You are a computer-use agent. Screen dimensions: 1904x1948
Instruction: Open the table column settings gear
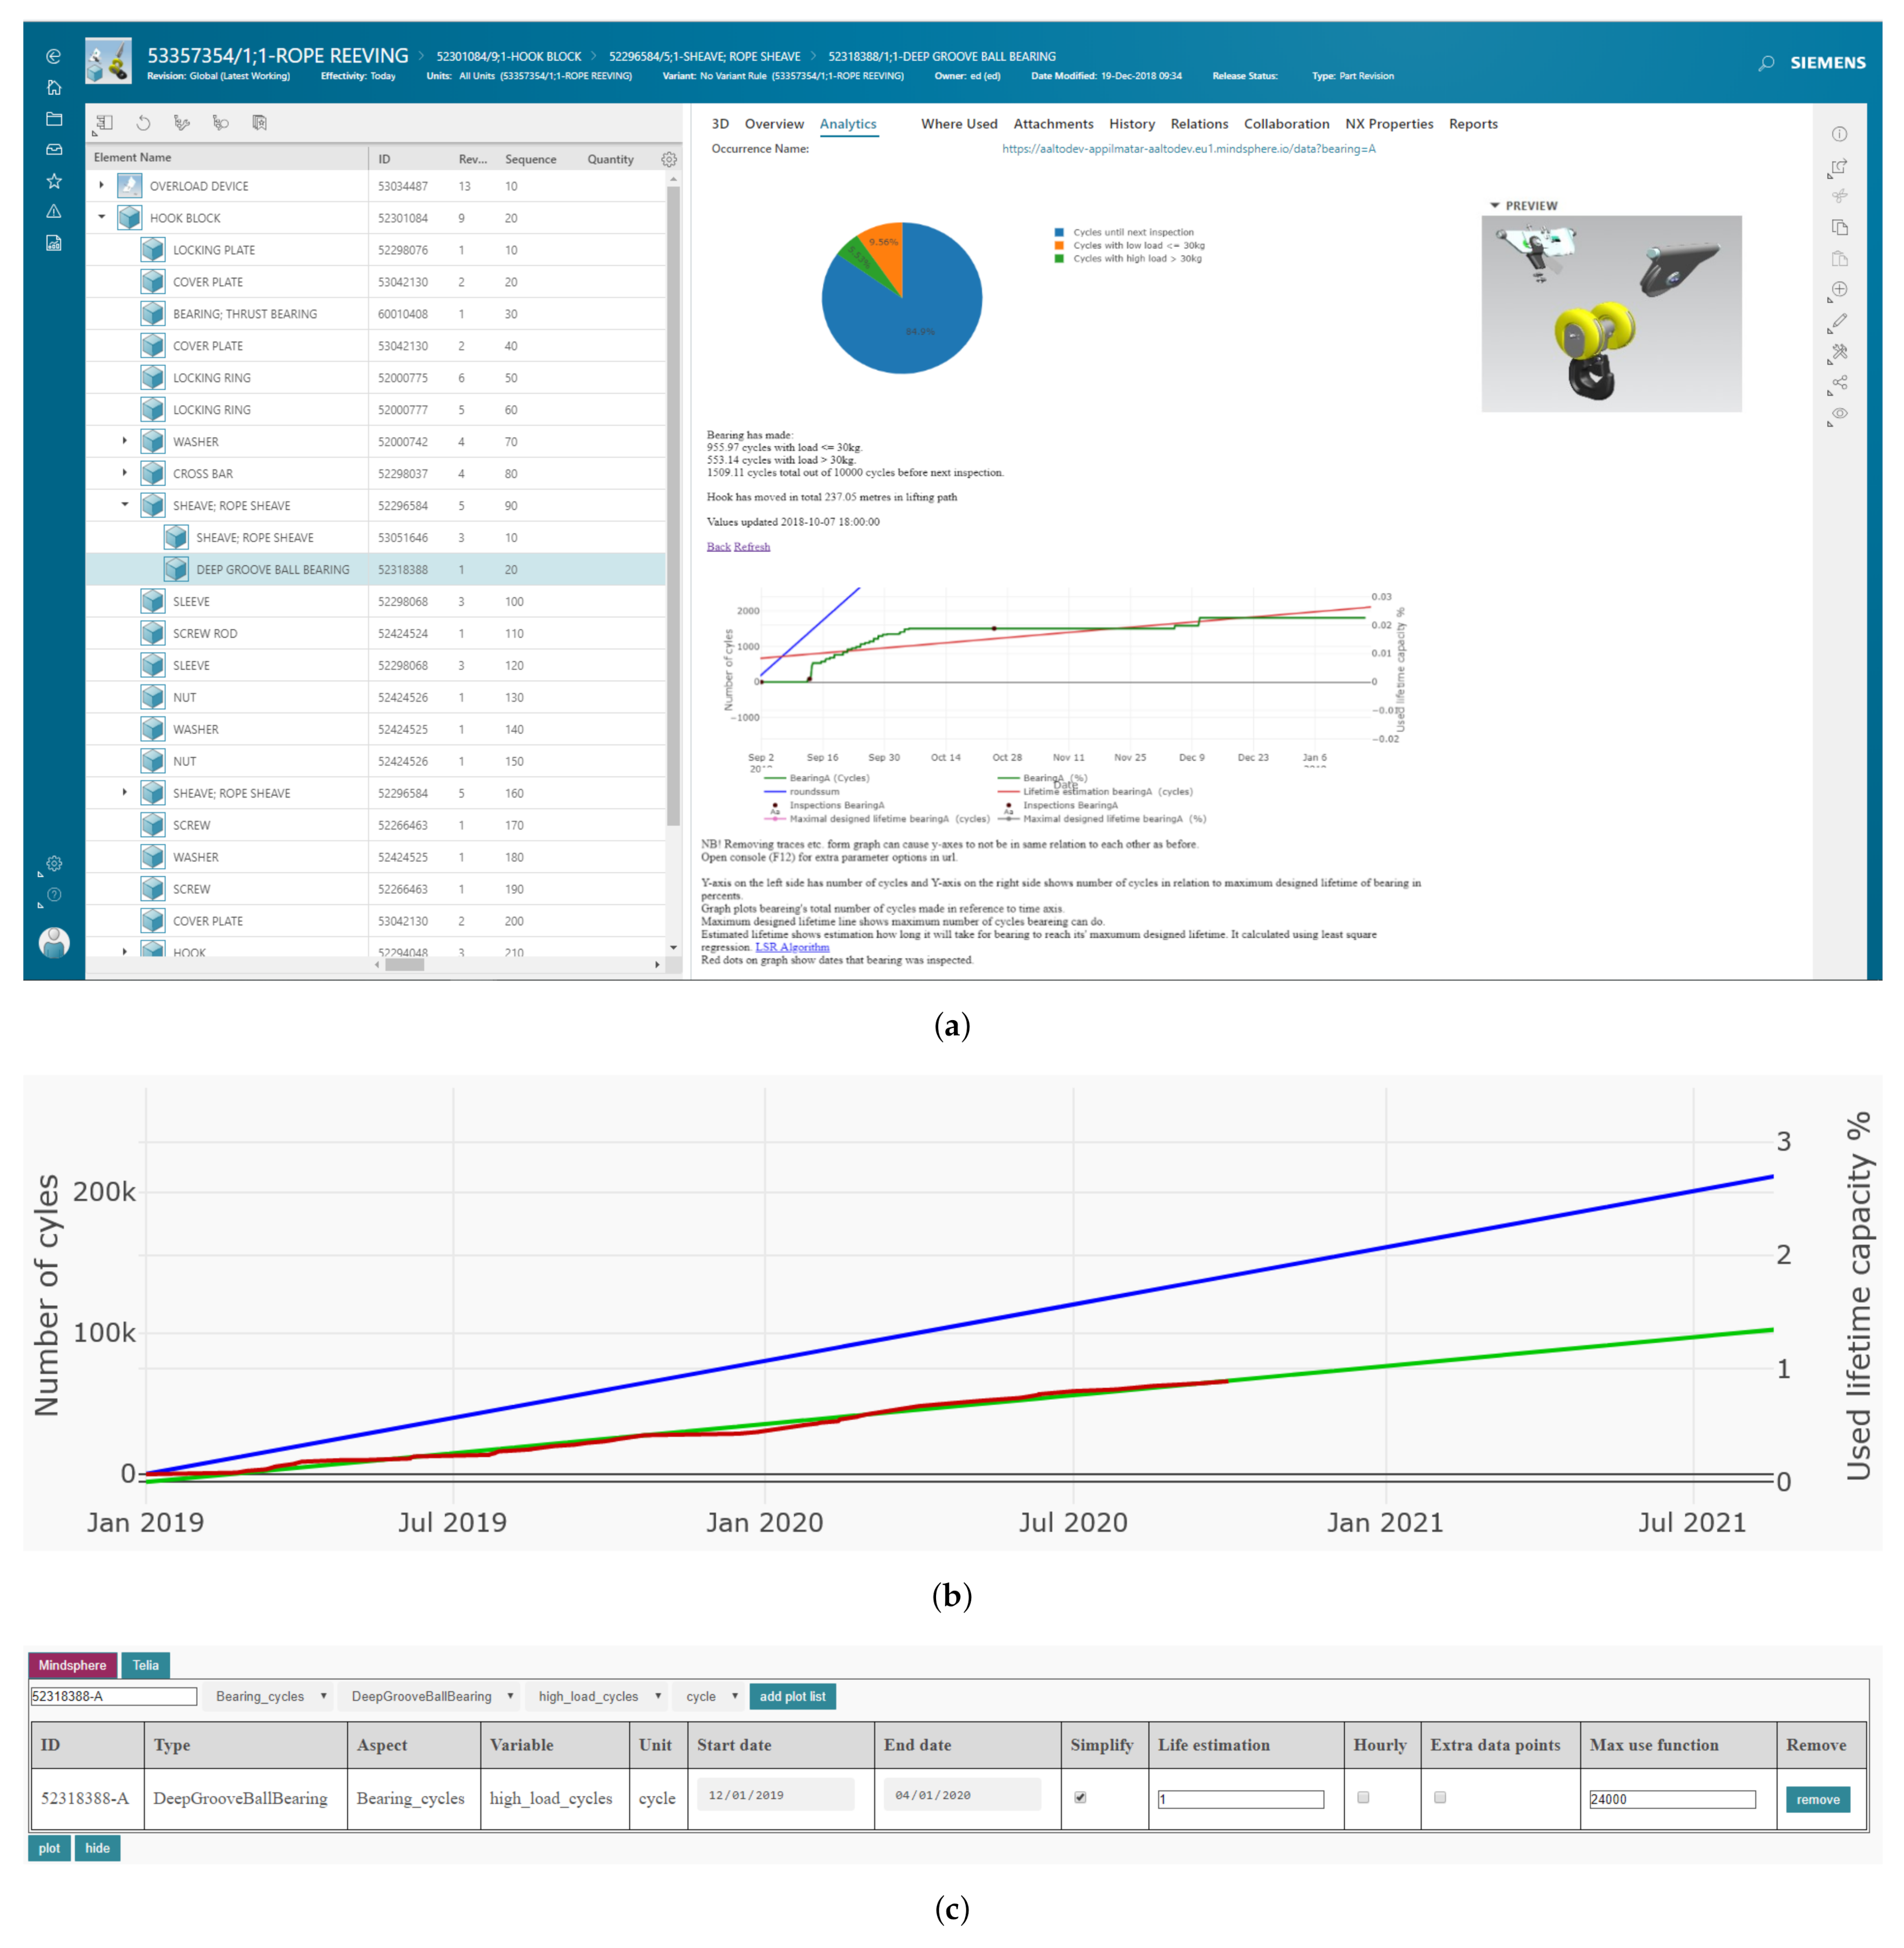pyautogui.click(x=669, y=159)
